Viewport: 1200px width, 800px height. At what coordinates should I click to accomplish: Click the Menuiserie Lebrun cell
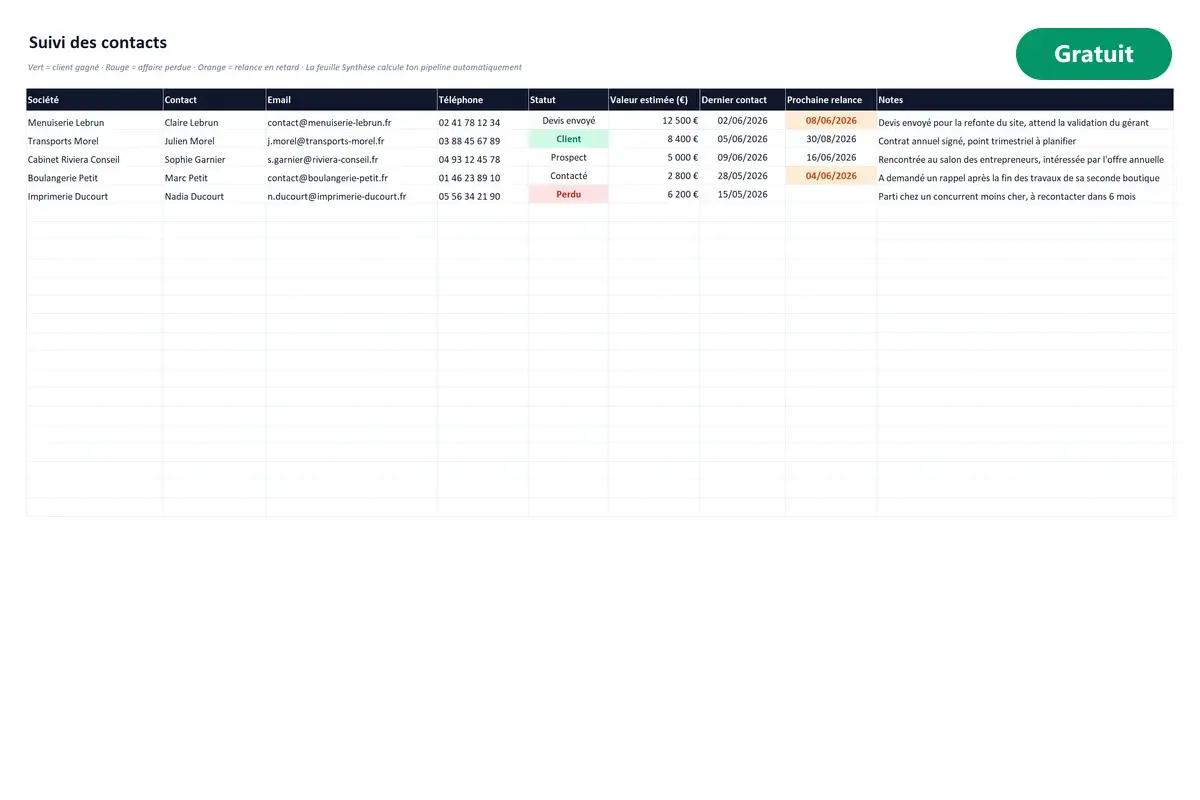pos(95,121)
